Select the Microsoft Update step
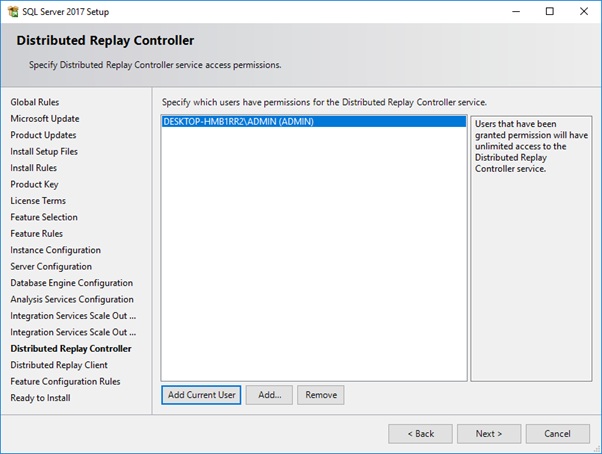 tap(45, 119)
